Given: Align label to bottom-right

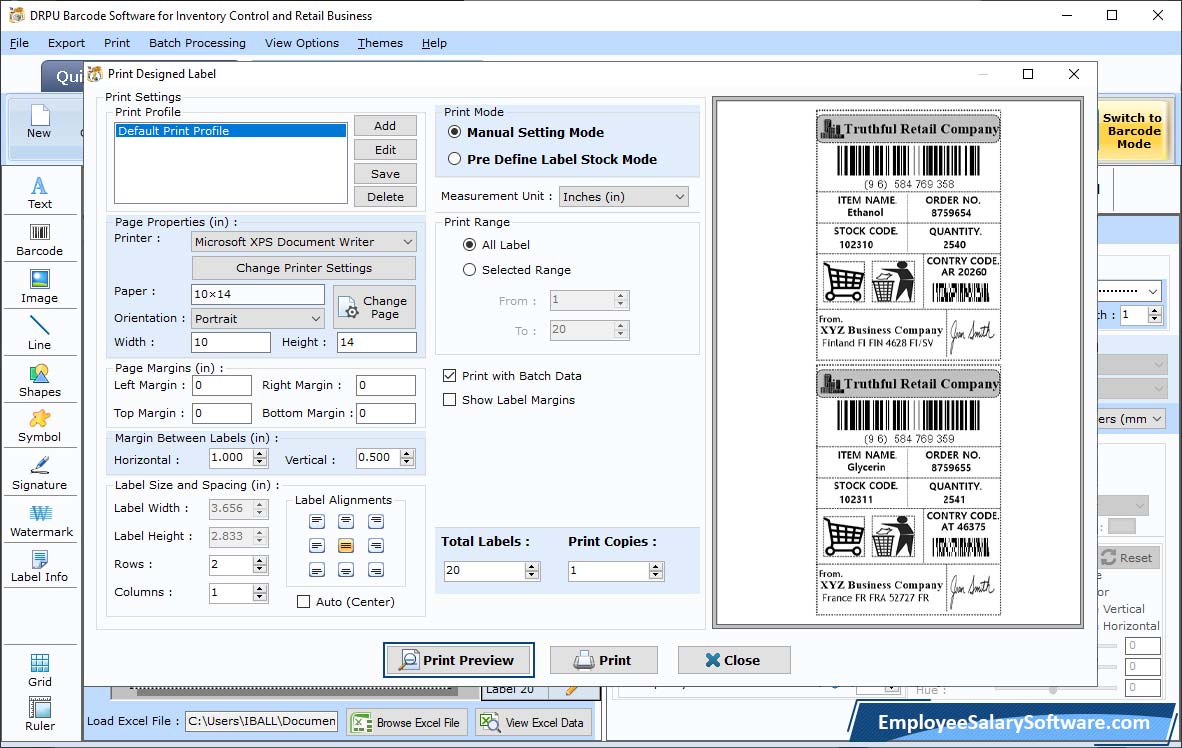Looking at the screenshot, I should point(375,570).
